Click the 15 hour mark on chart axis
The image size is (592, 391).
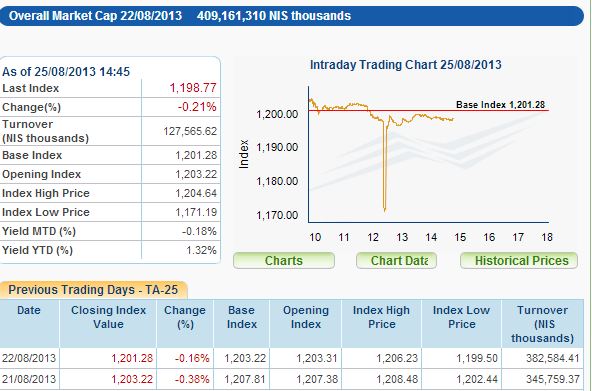pos(460,237)
